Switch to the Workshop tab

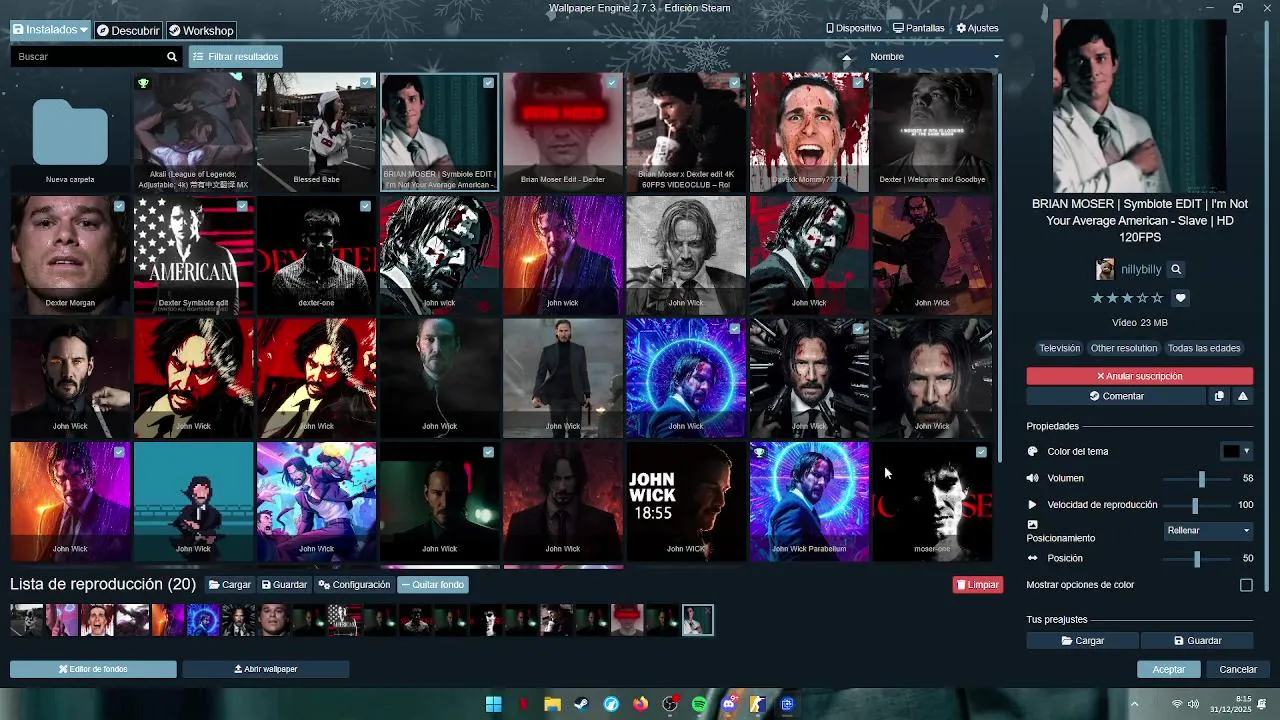(x=201, y=30)
